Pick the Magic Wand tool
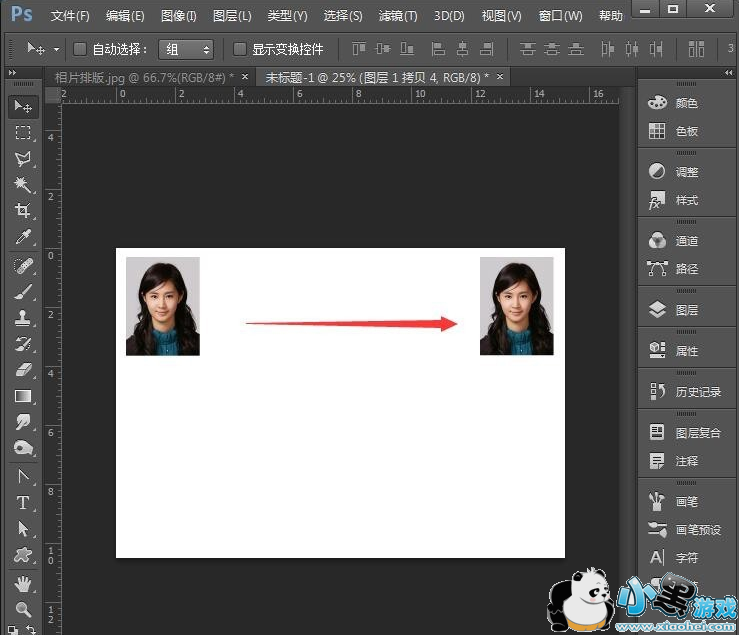Image resolution: width=739 pixels, height=635 pixels. click(x=23, y=185)
